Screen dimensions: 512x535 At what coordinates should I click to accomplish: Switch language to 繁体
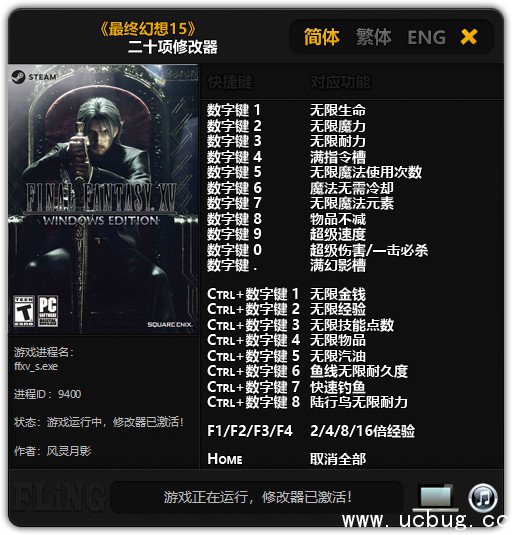point(374,37)
